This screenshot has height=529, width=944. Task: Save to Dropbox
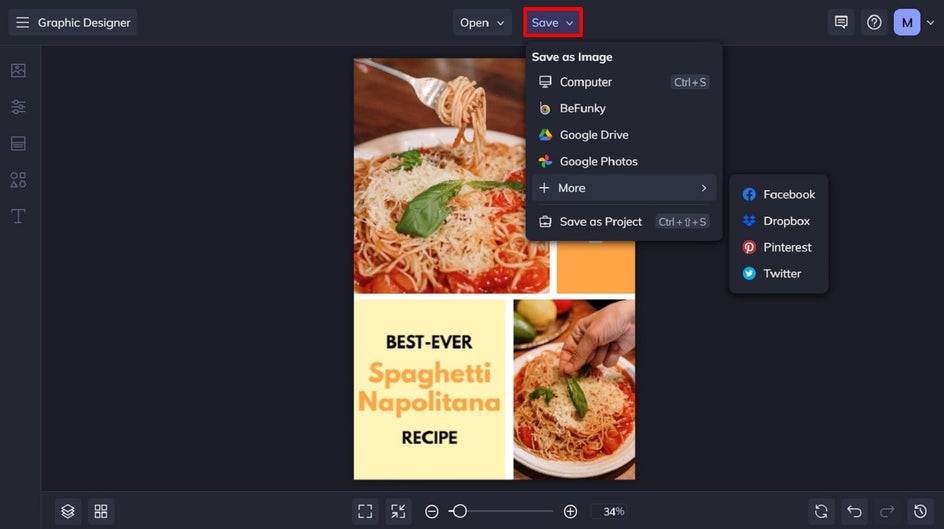(x=778, y=221)
